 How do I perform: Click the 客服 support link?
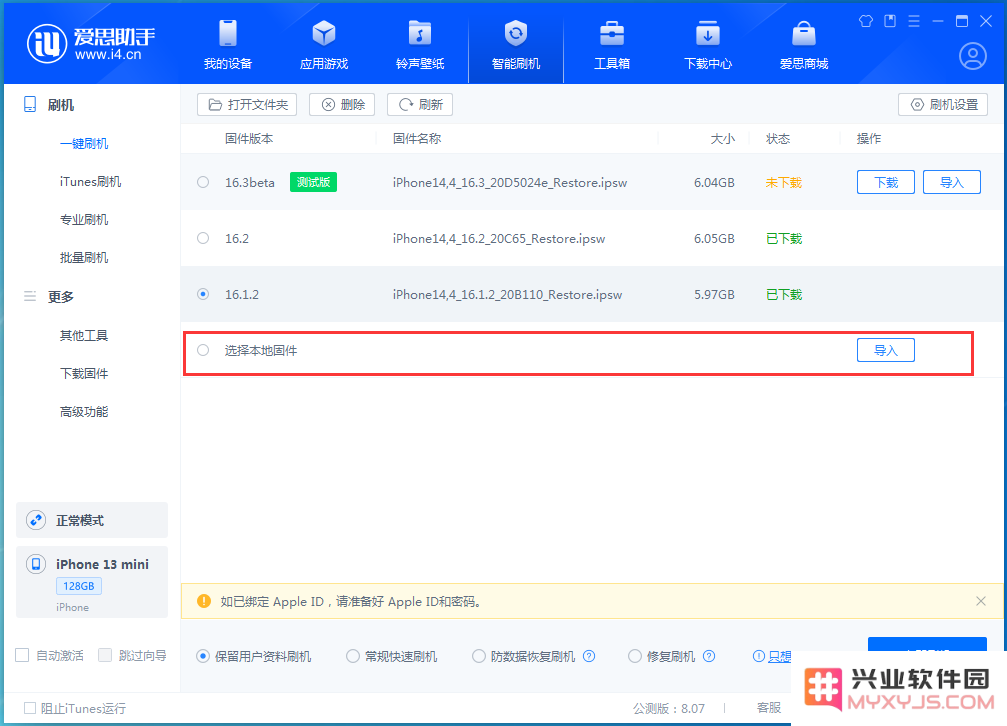click(x=769, y=708)
